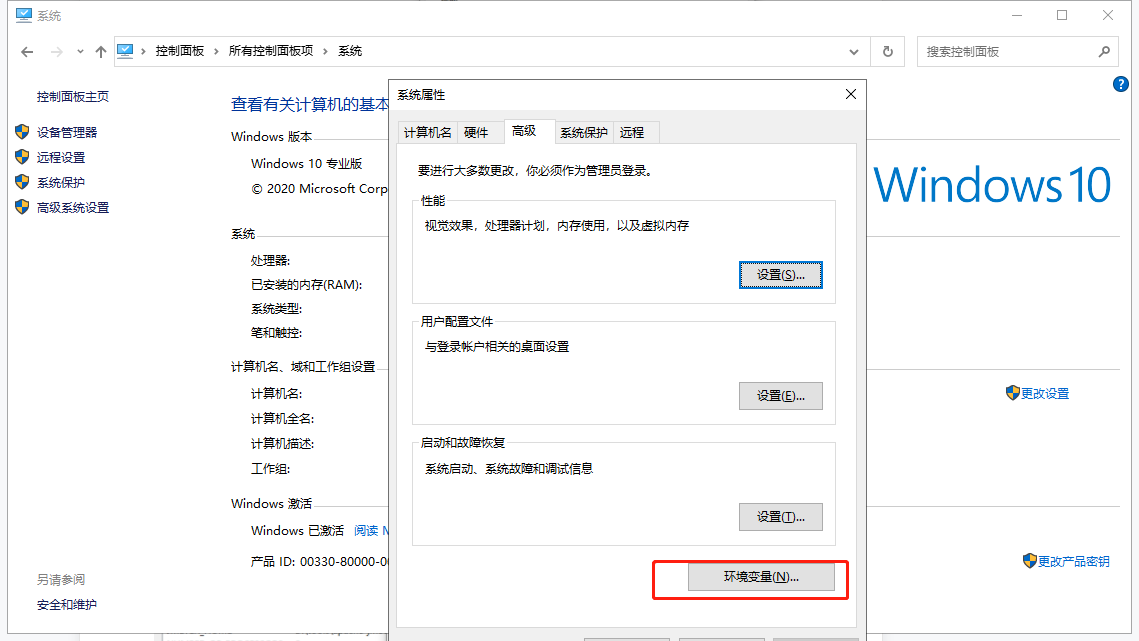Screen dimensions: 1139x641
Task: Go up one folder level
Action: 101,52
